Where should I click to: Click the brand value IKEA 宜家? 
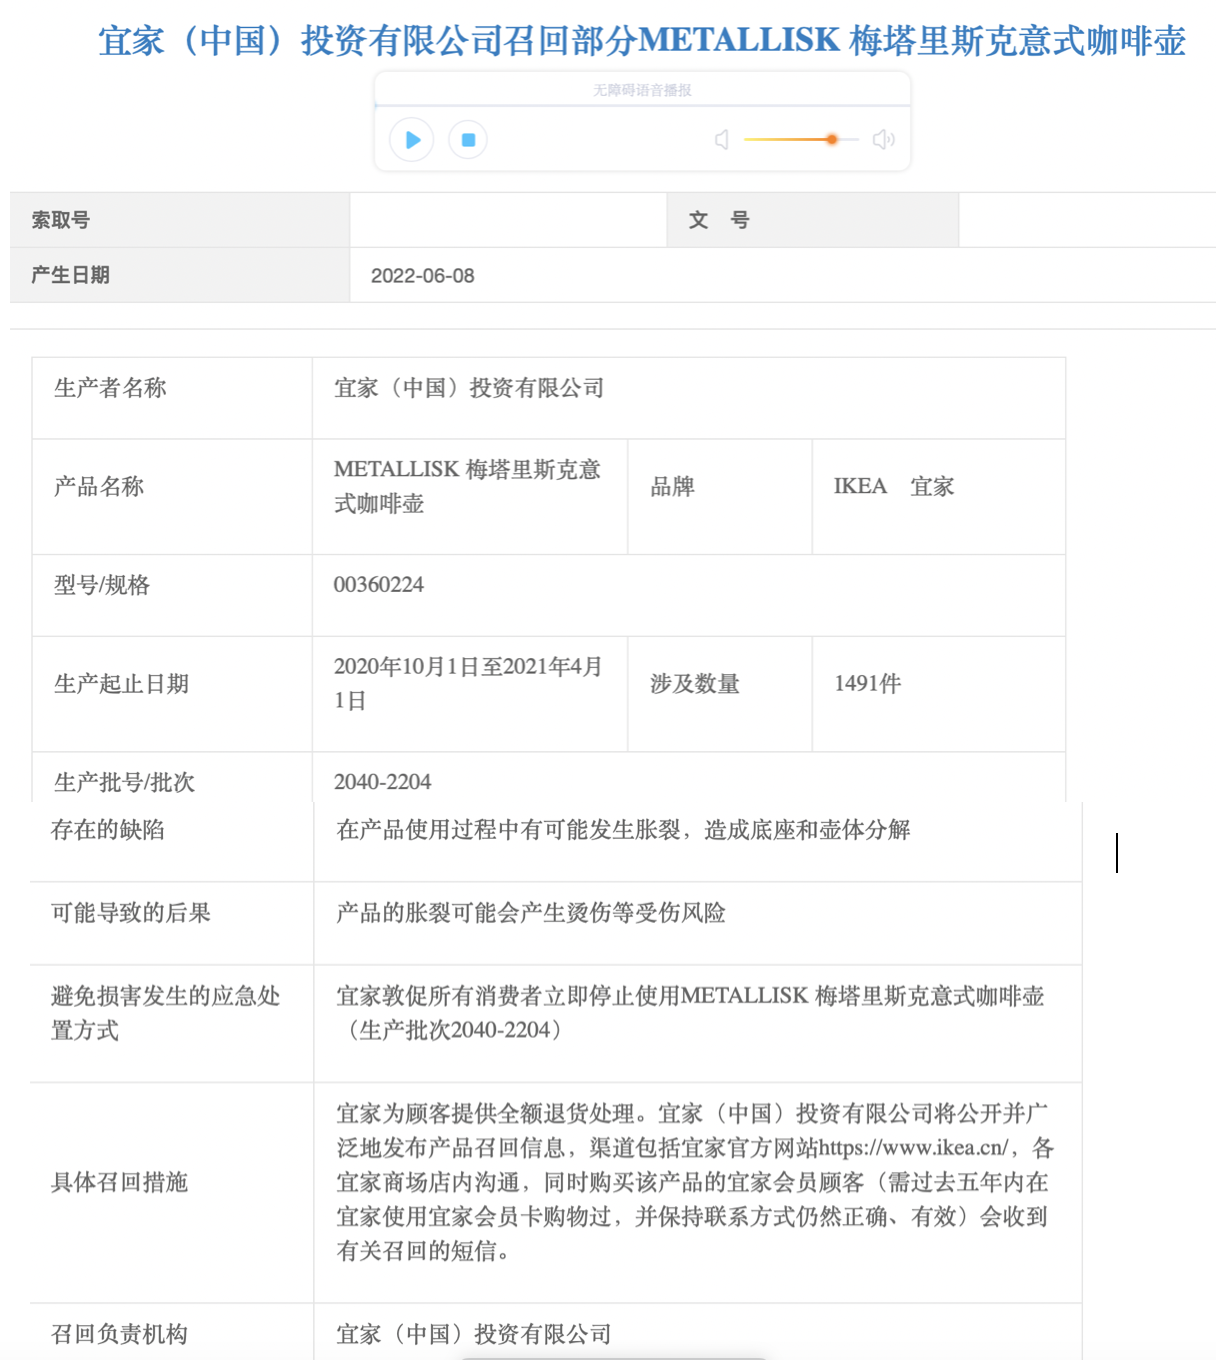894,487
